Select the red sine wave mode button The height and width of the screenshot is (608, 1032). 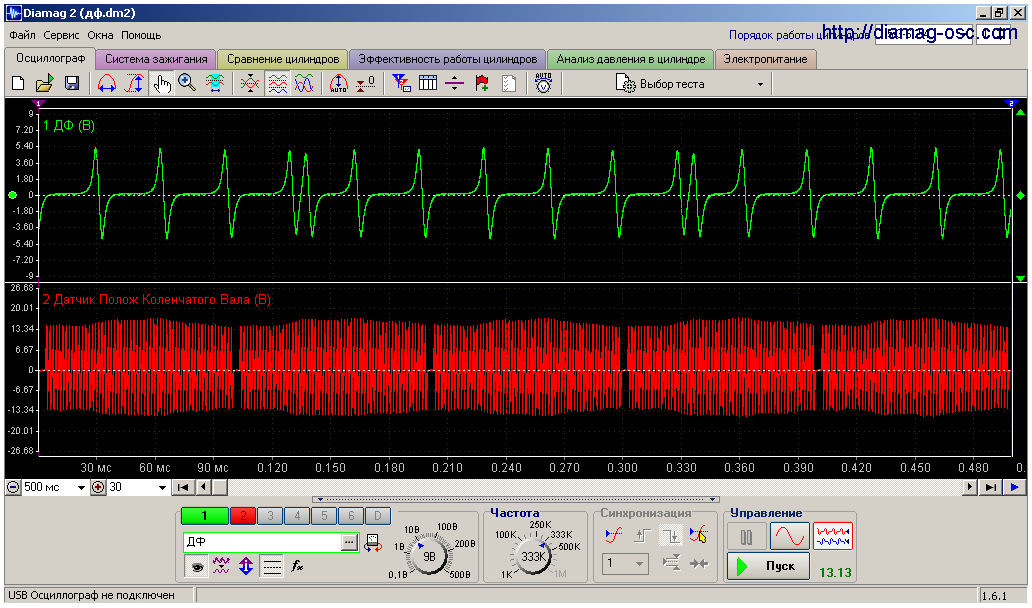(x=790, y=537)
